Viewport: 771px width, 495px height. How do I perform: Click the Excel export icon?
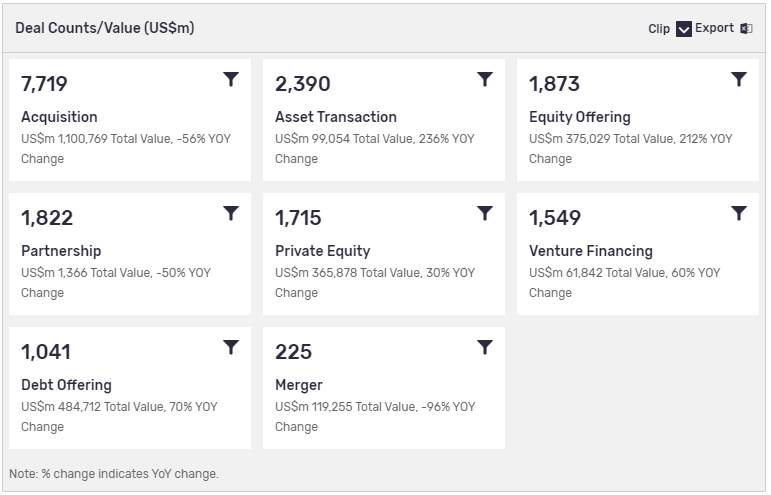tap(746, 29)
